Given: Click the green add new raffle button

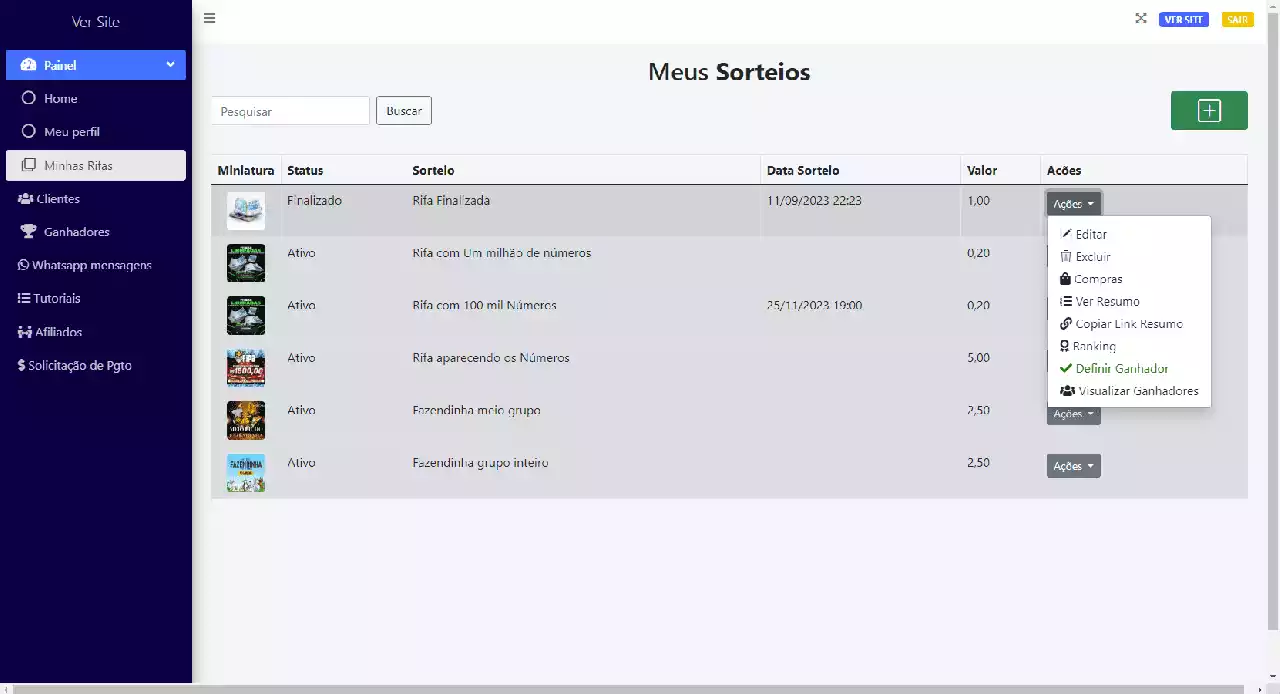Looking at the screenshot, I should [1209, 110].
